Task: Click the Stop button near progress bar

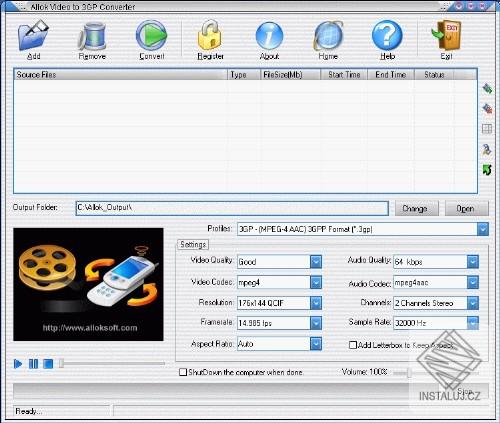Action: coord(465,391)
